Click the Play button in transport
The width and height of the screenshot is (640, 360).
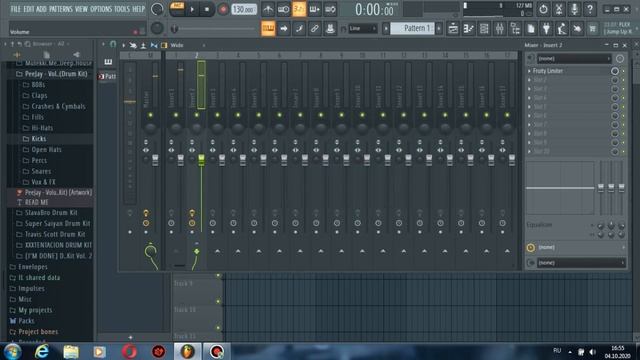192,9
